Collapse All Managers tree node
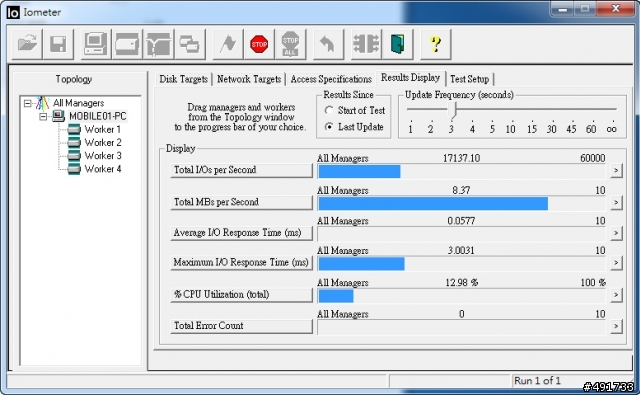 pyautogui.click(x=27, y=103)
